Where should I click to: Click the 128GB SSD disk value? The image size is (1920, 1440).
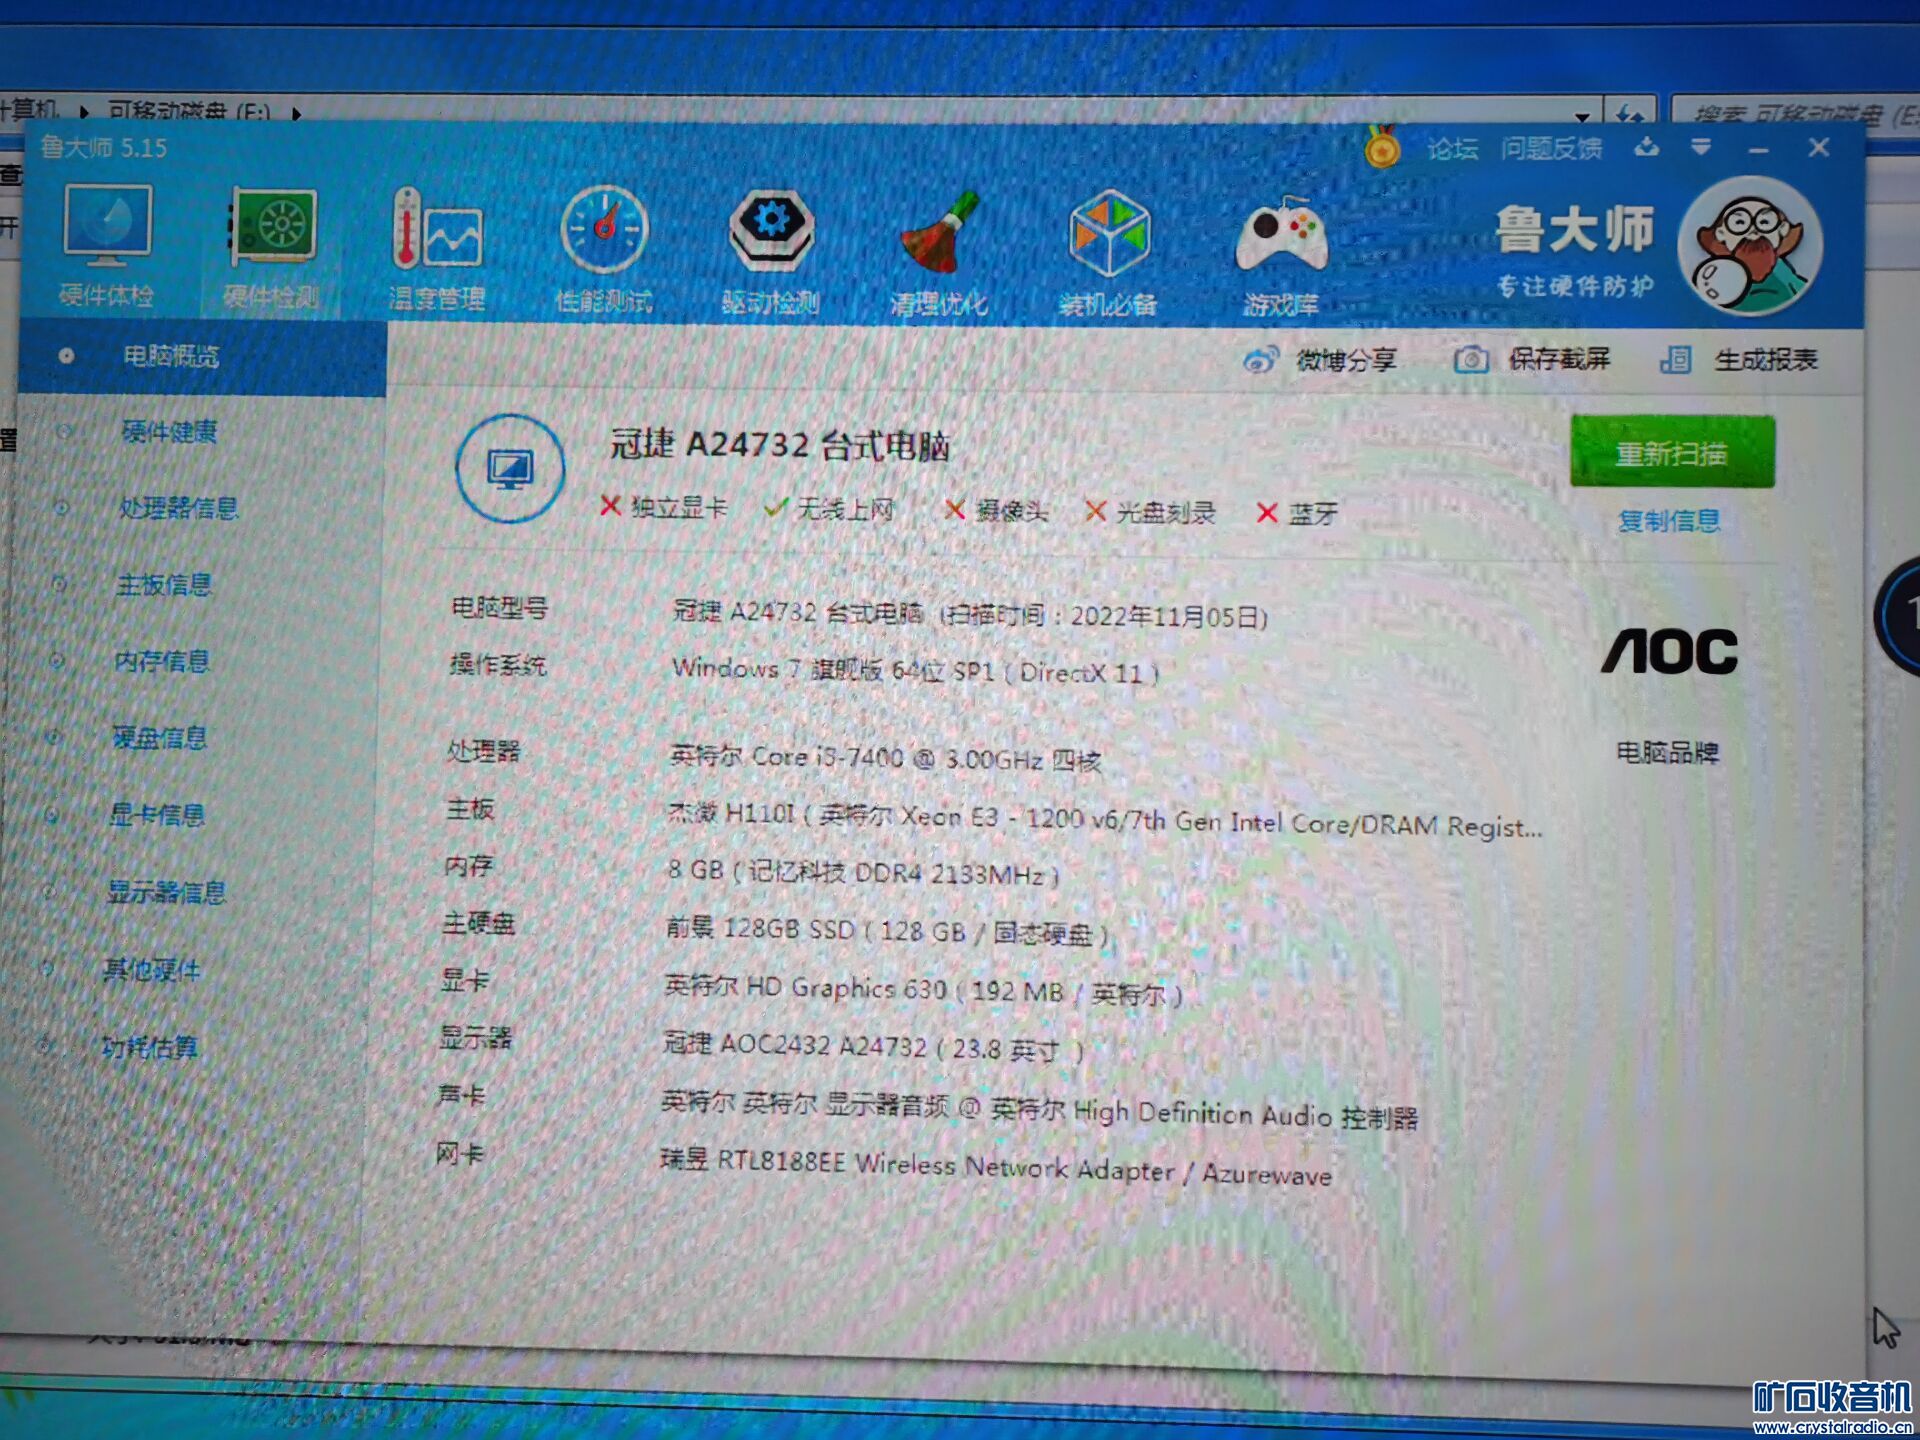(886, 931)
